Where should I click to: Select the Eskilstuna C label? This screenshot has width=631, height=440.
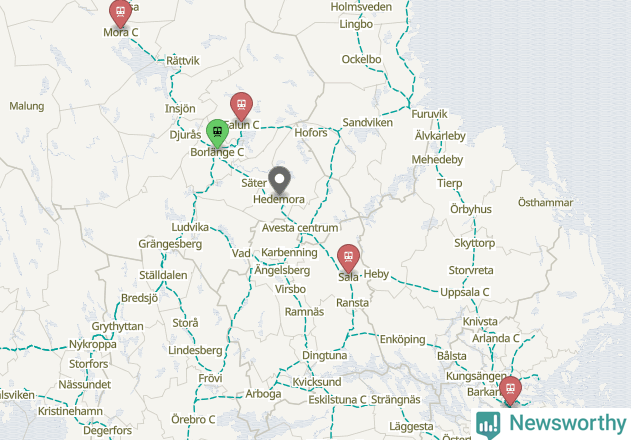337,400
